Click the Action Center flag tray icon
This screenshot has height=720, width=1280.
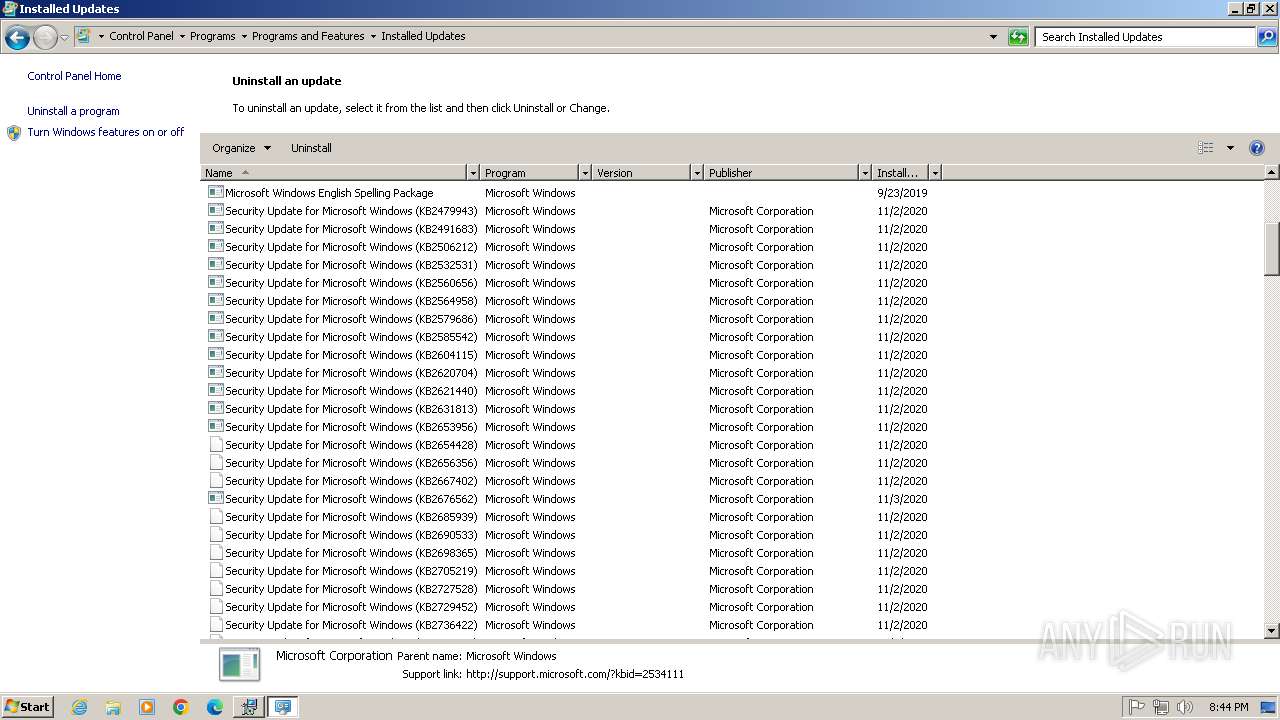coord(1137,707)
